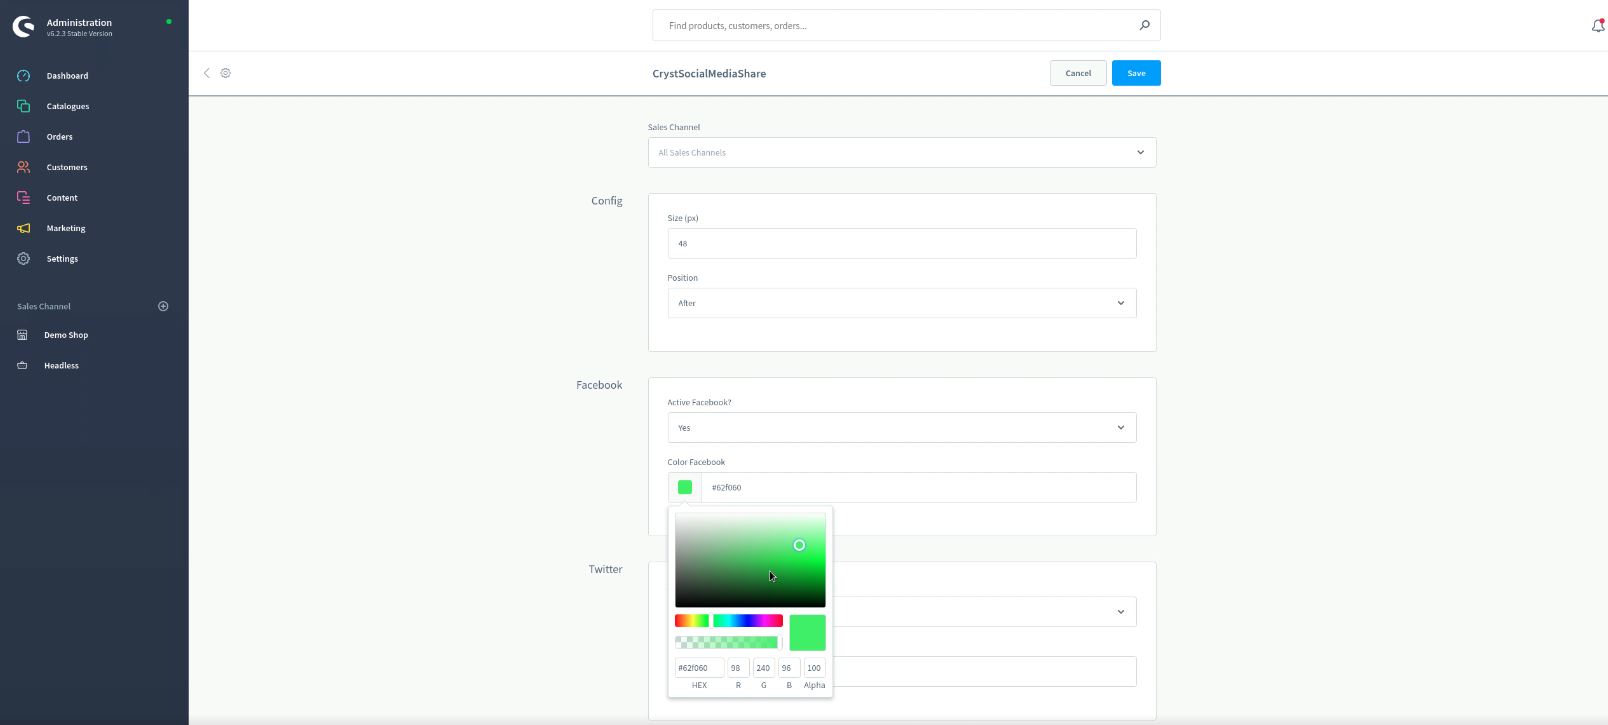Click the Content layout icon
The width and height of the screenshot is (1608, 725).
point(23,198)
